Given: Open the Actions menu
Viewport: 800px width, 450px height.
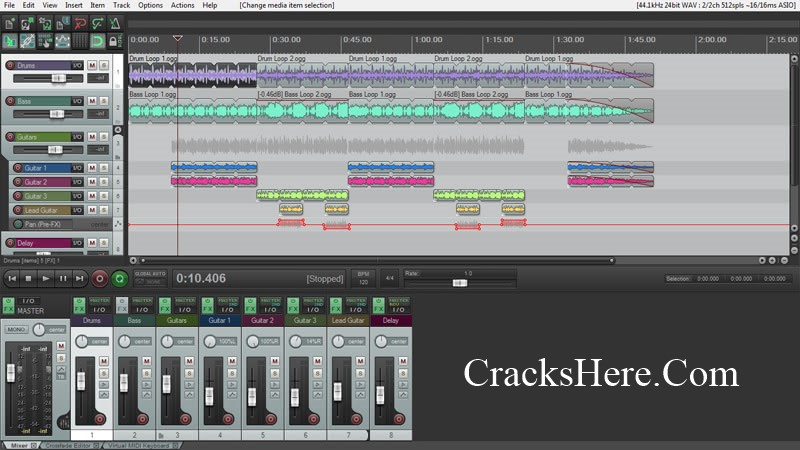Looking at the screenshot, I should tap(182, 5).
